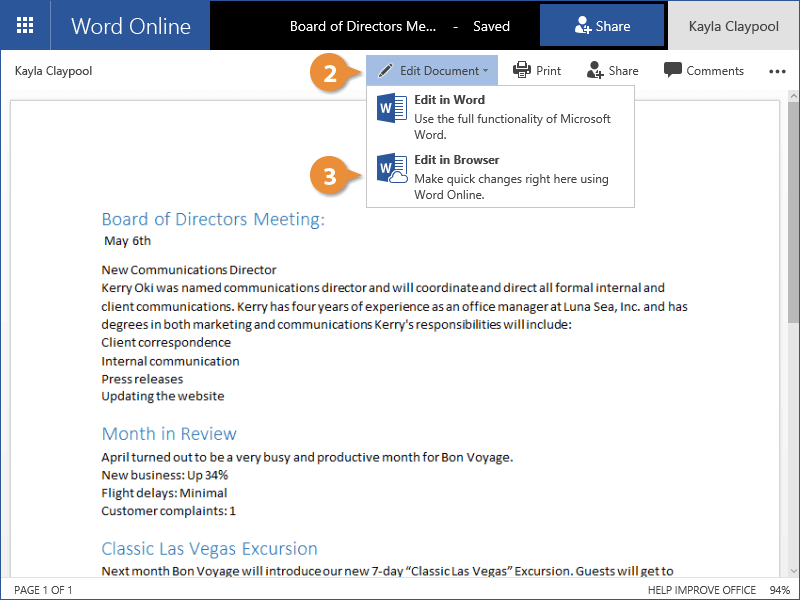The height and width of the screenshot is (600, 800).
Task: Click the Comments label in toolbar
Action: coord(715,71)
